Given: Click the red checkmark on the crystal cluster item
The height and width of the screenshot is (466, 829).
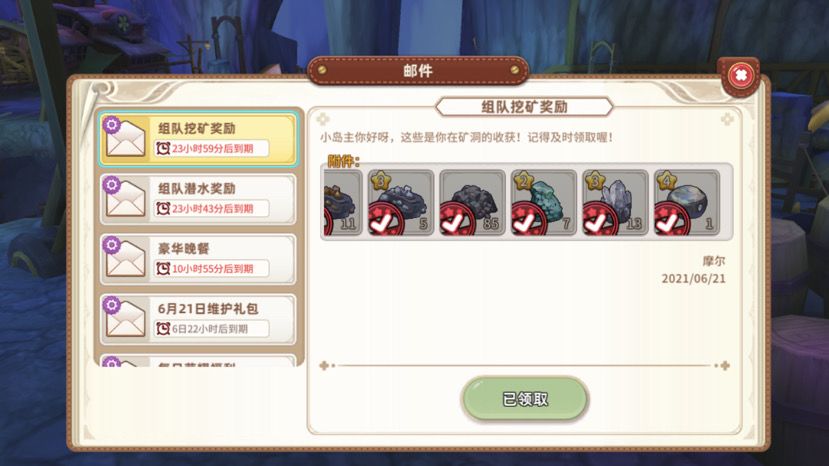Looking at the screenshot, I should [600, 220].
